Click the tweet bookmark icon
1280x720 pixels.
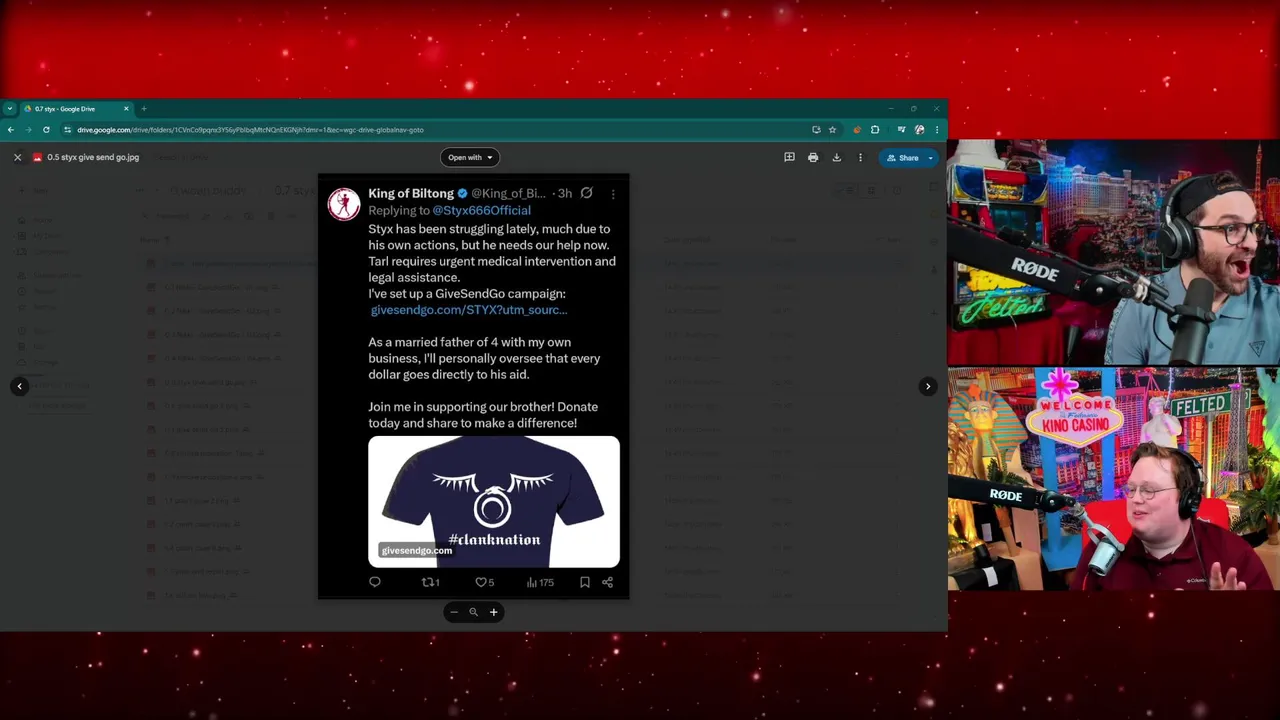[x=585, y=582]
